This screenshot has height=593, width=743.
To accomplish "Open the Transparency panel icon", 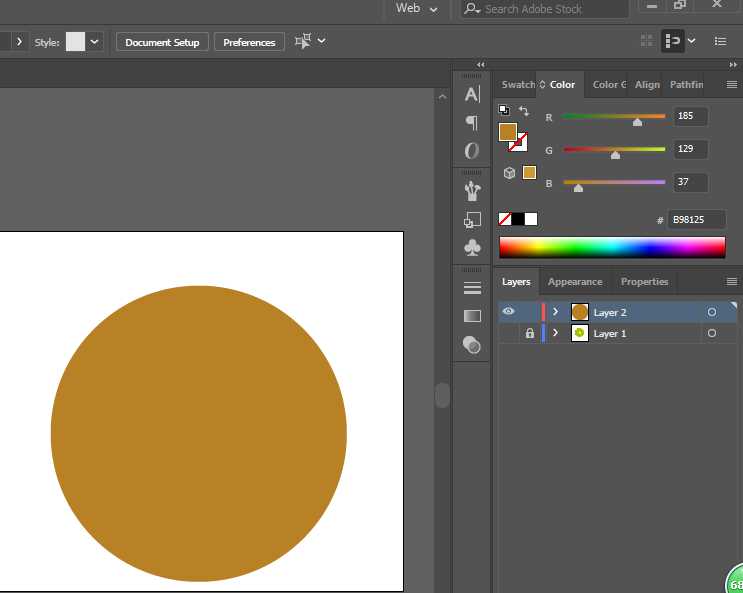I will [472, 344].
